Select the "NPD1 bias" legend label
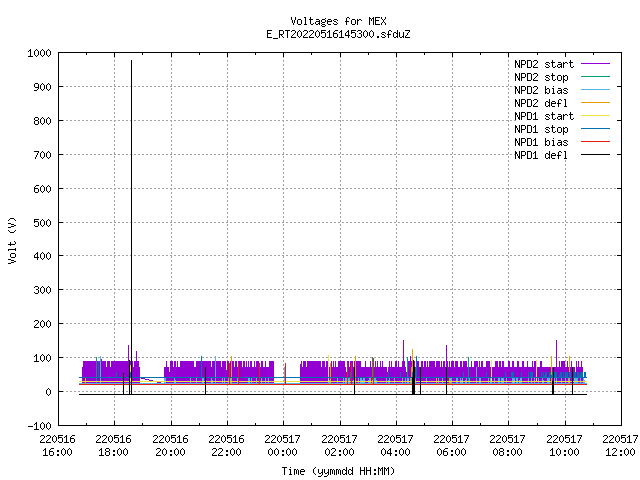 pos(541,142)
